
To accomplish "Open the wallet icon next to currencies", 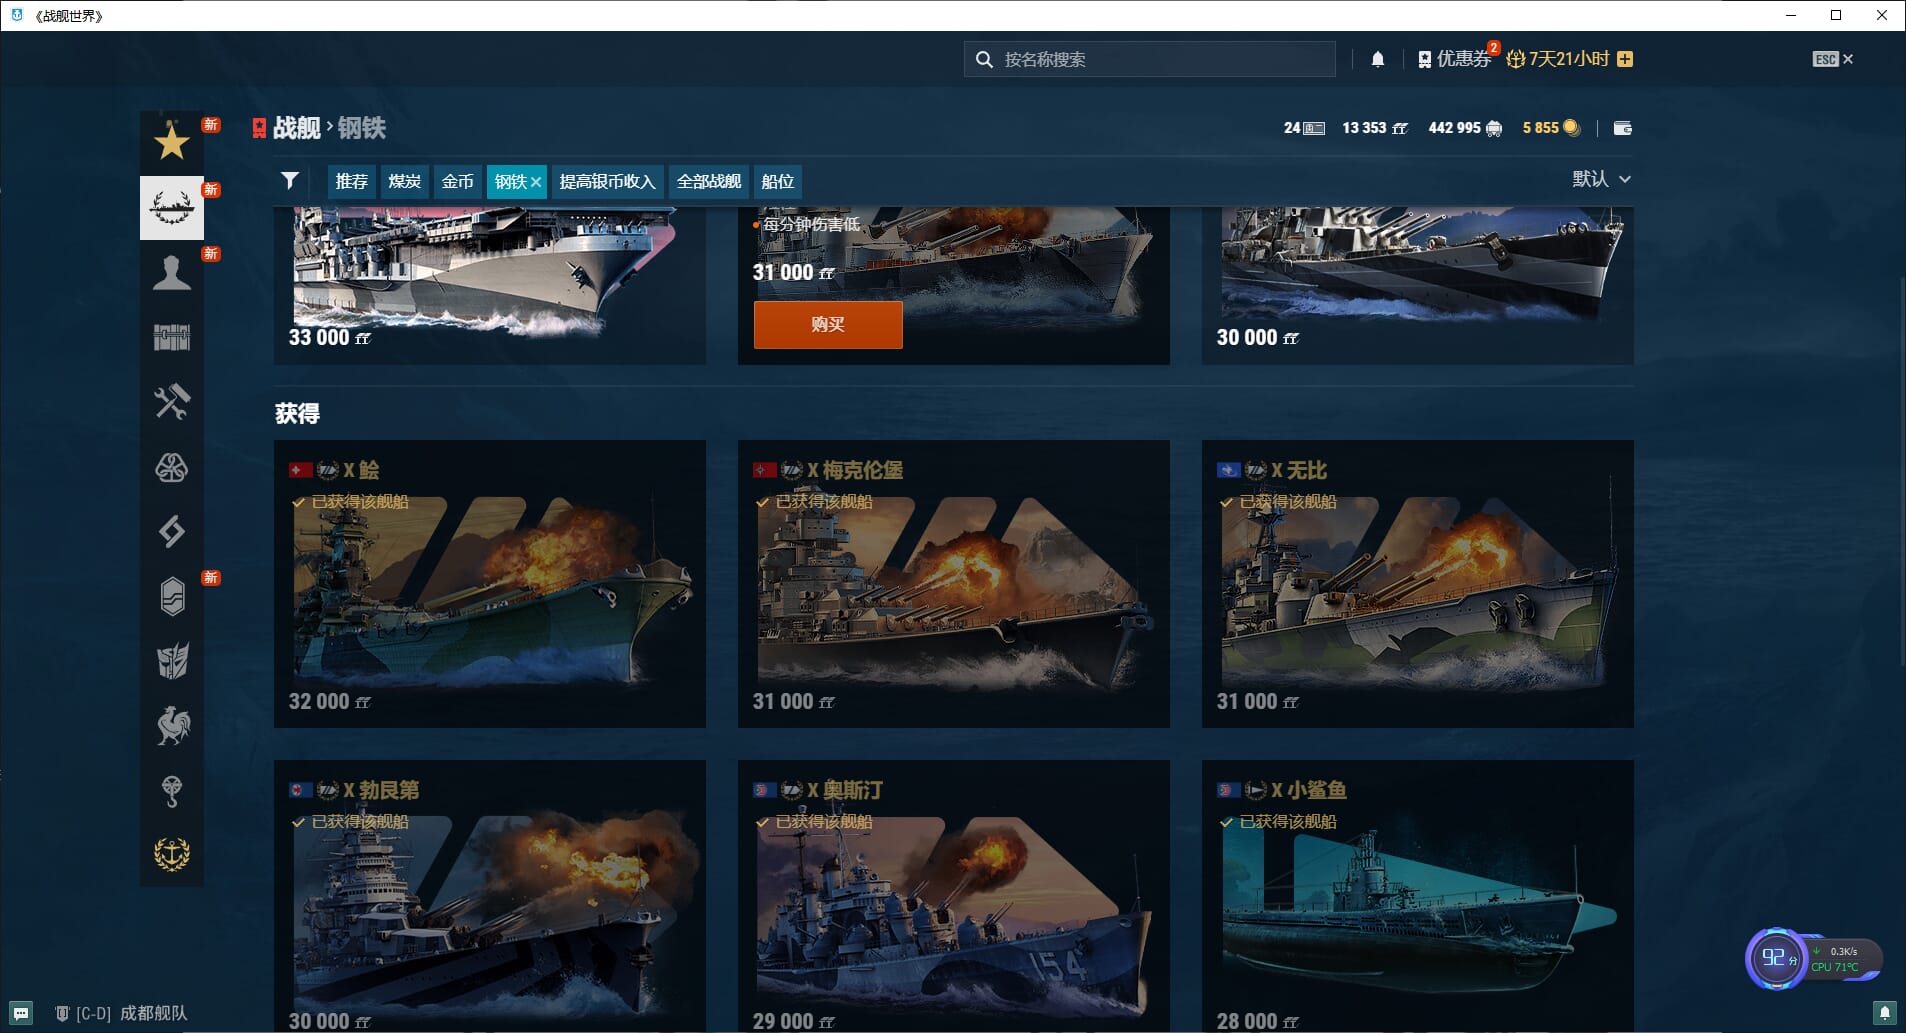I will (1622, 128).
